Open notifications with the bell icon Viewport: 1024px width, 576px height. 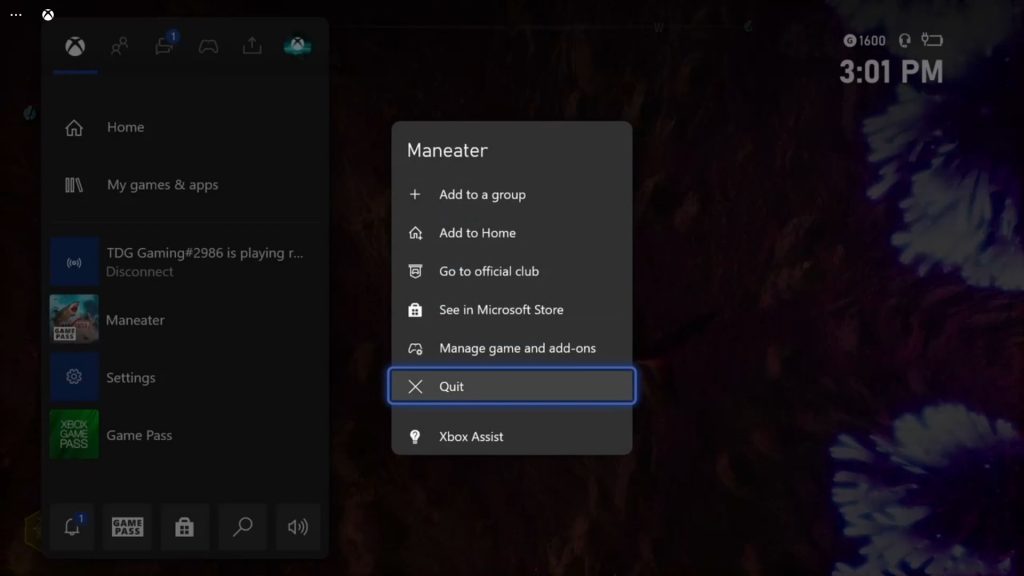point(72,526)
